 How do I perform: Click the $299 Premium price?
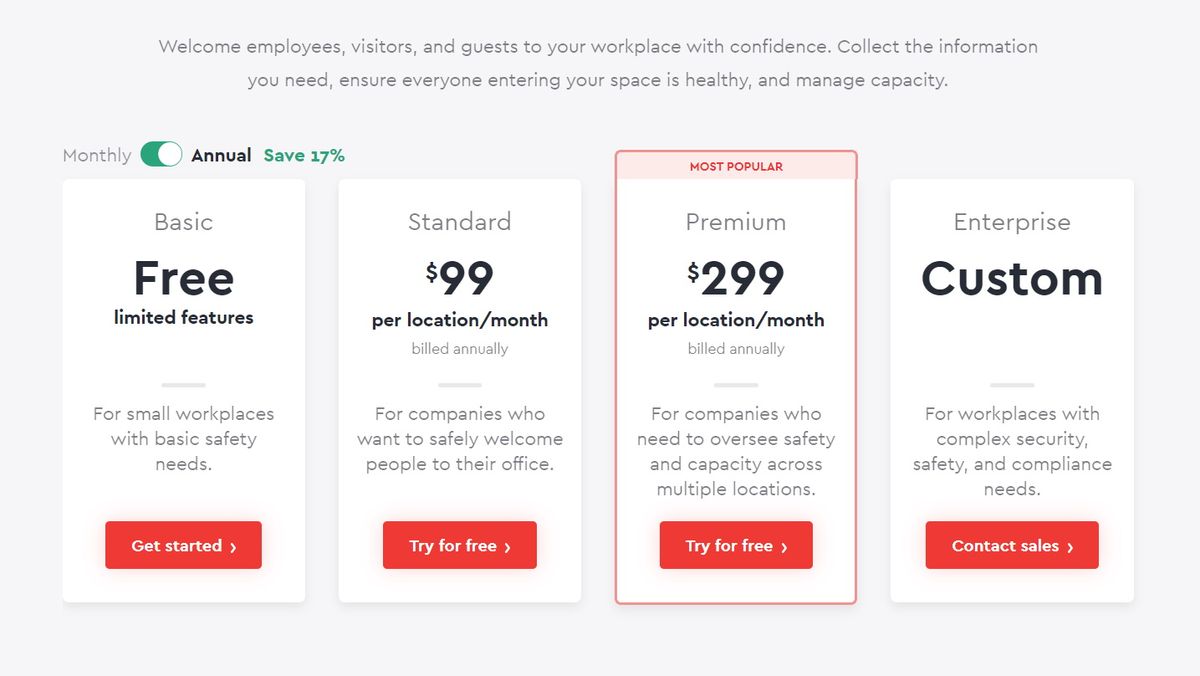click(735, 279)
